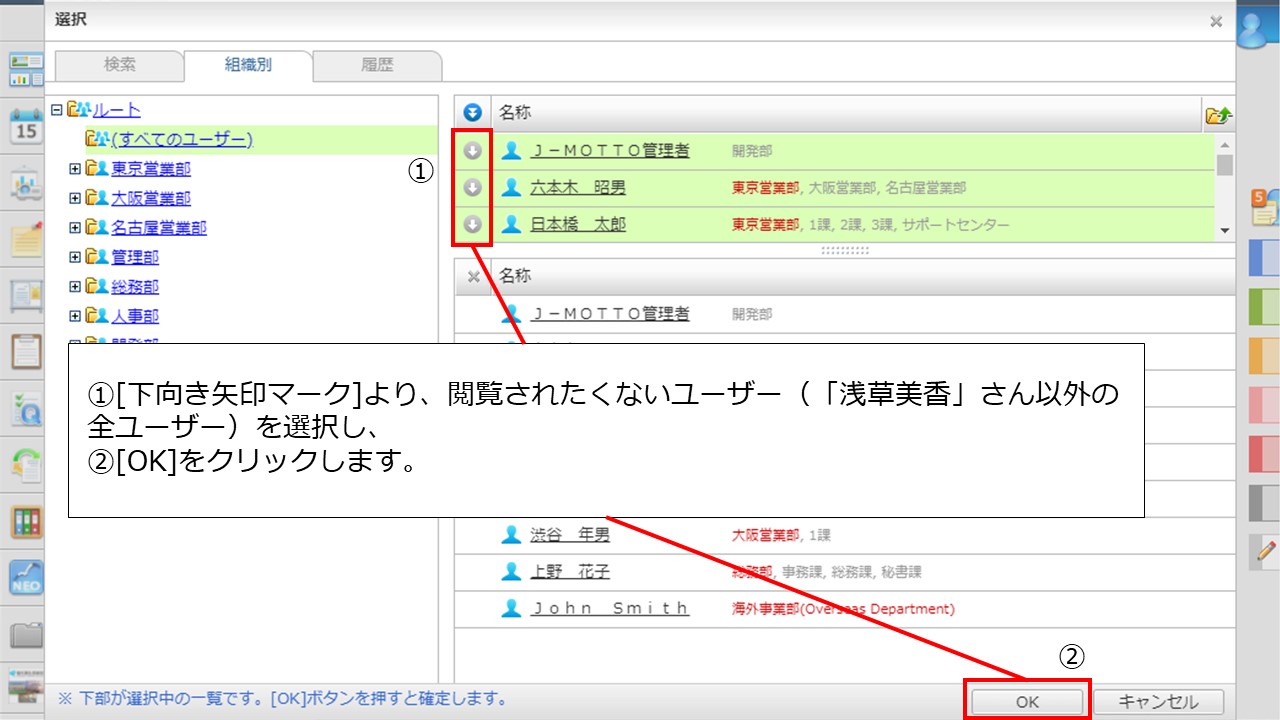This screenshot has width=1280, height=720.
Task: Click J-MOTTO管理者 in the selected list
Action: pyautogui.click(x=609, y=314)
